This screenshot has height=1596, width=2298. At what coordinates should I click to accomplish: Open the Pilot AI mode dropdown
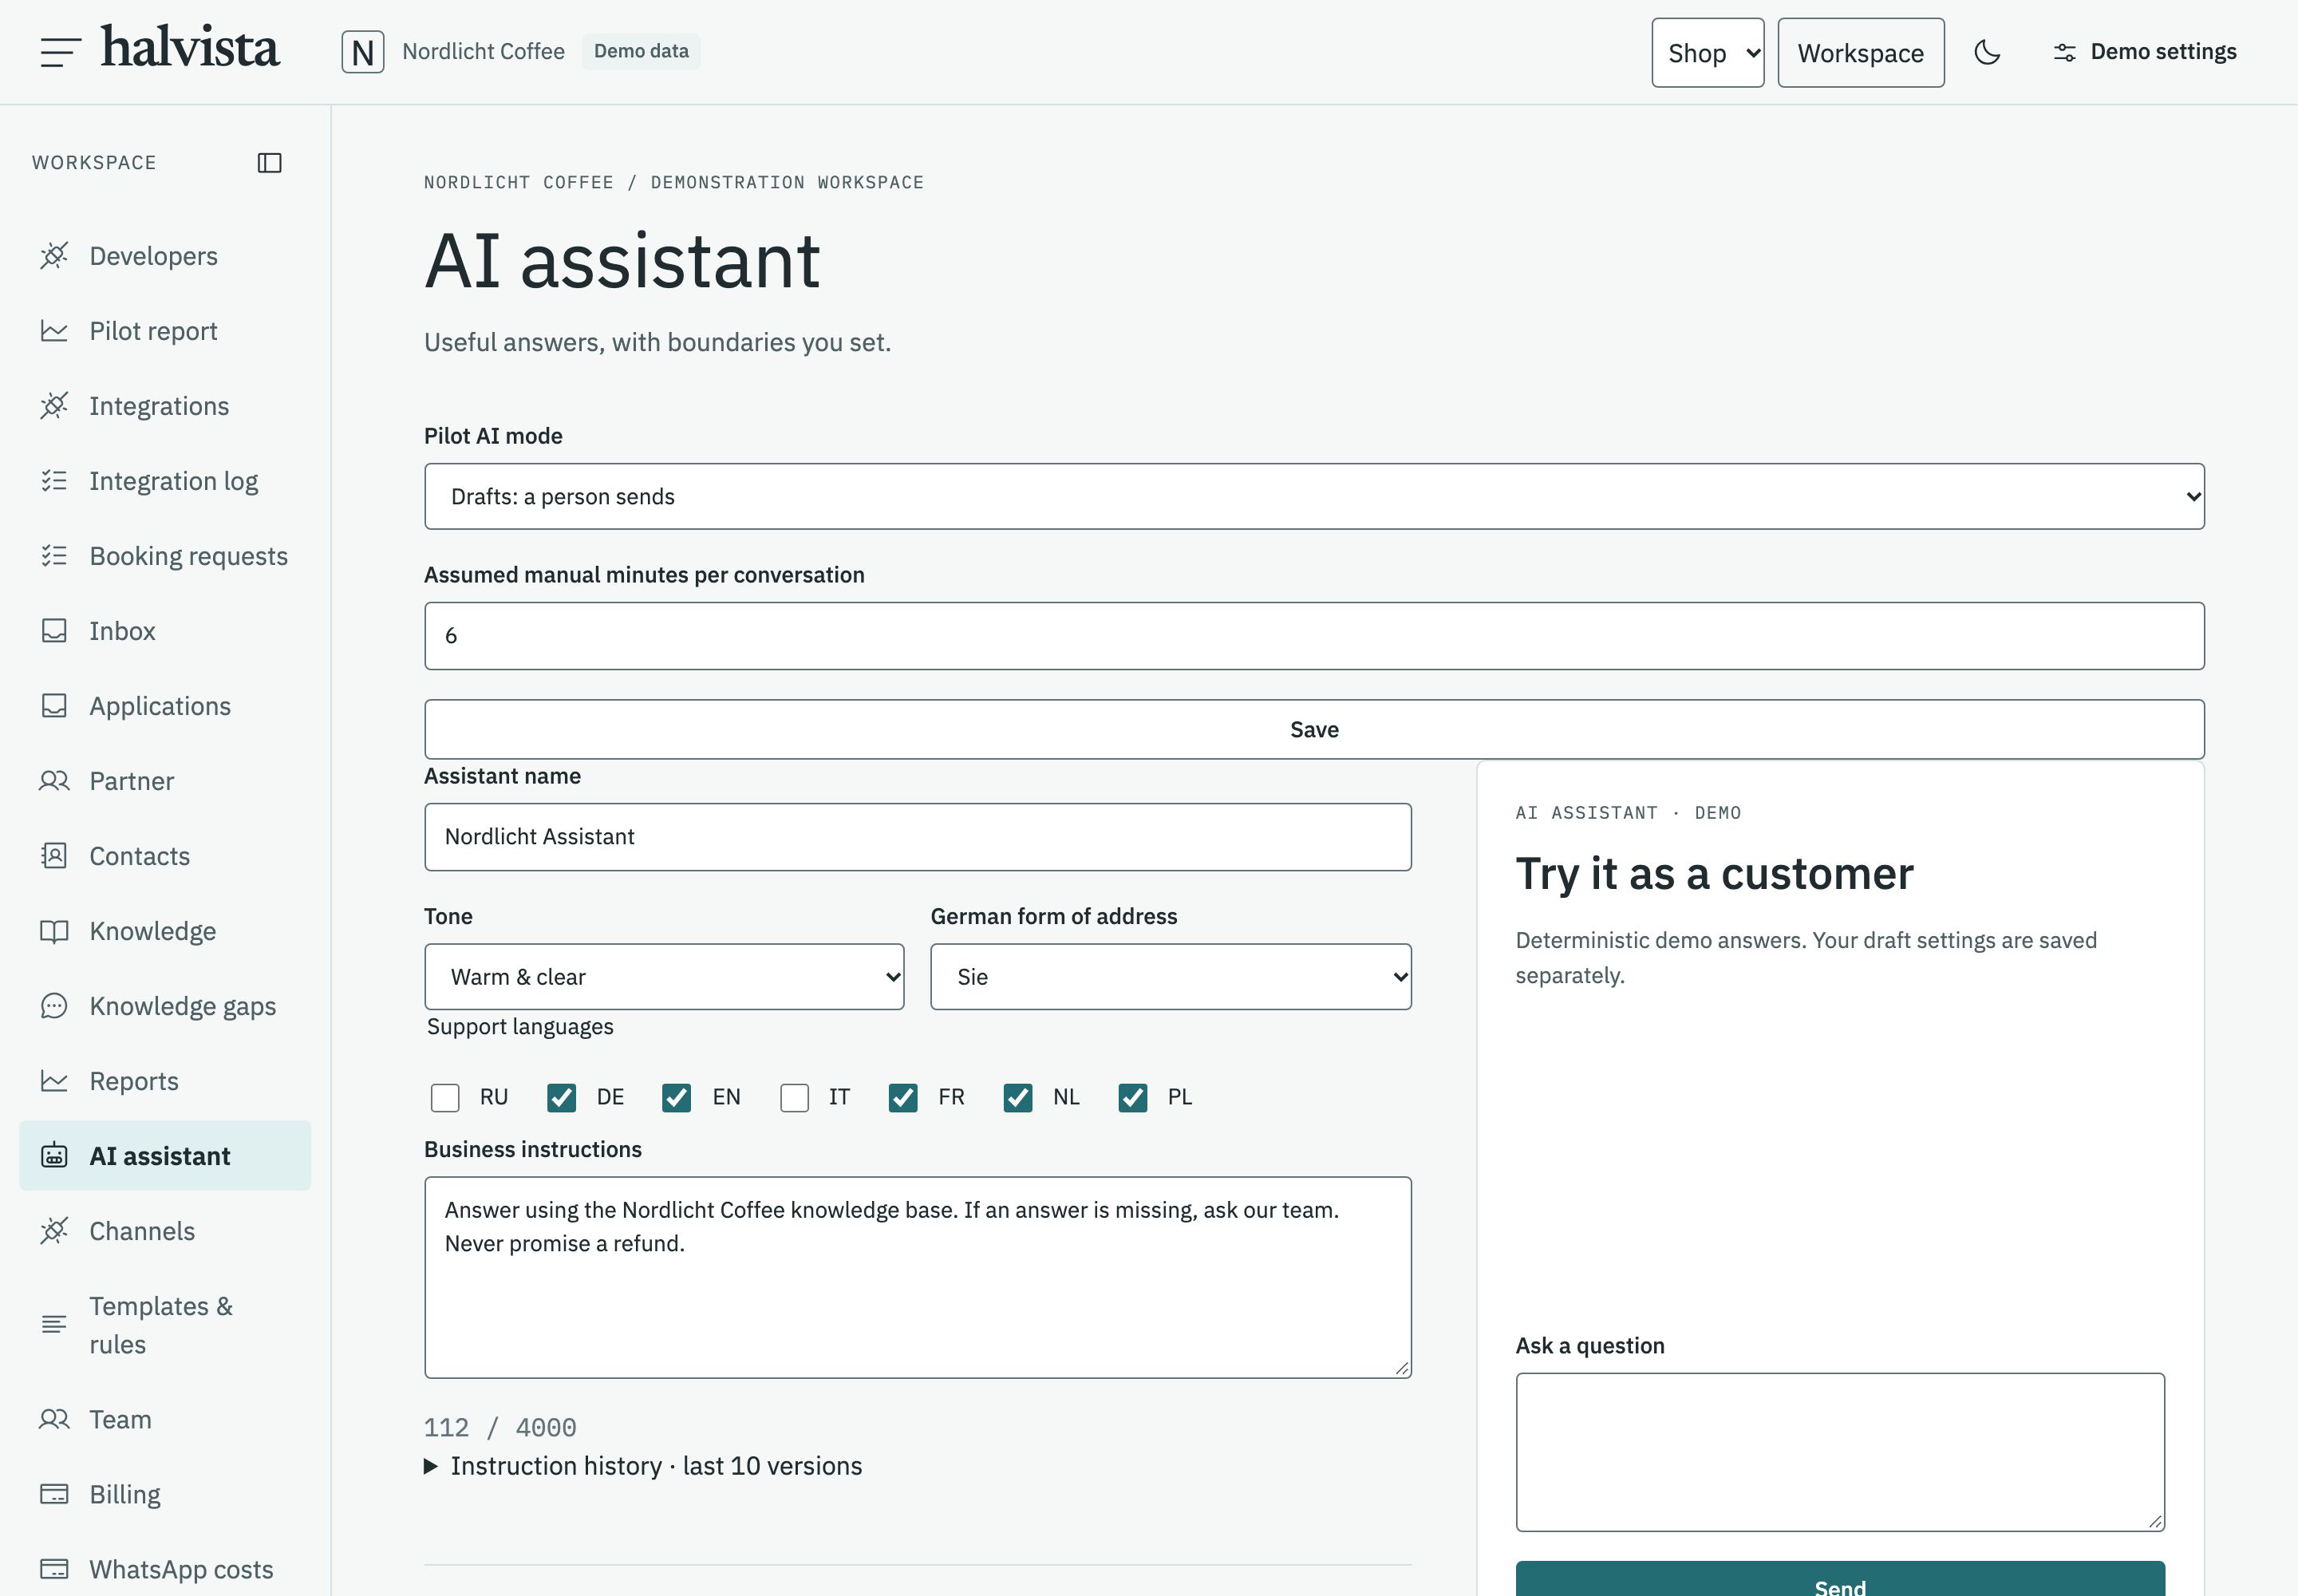tap(1314, 497)
